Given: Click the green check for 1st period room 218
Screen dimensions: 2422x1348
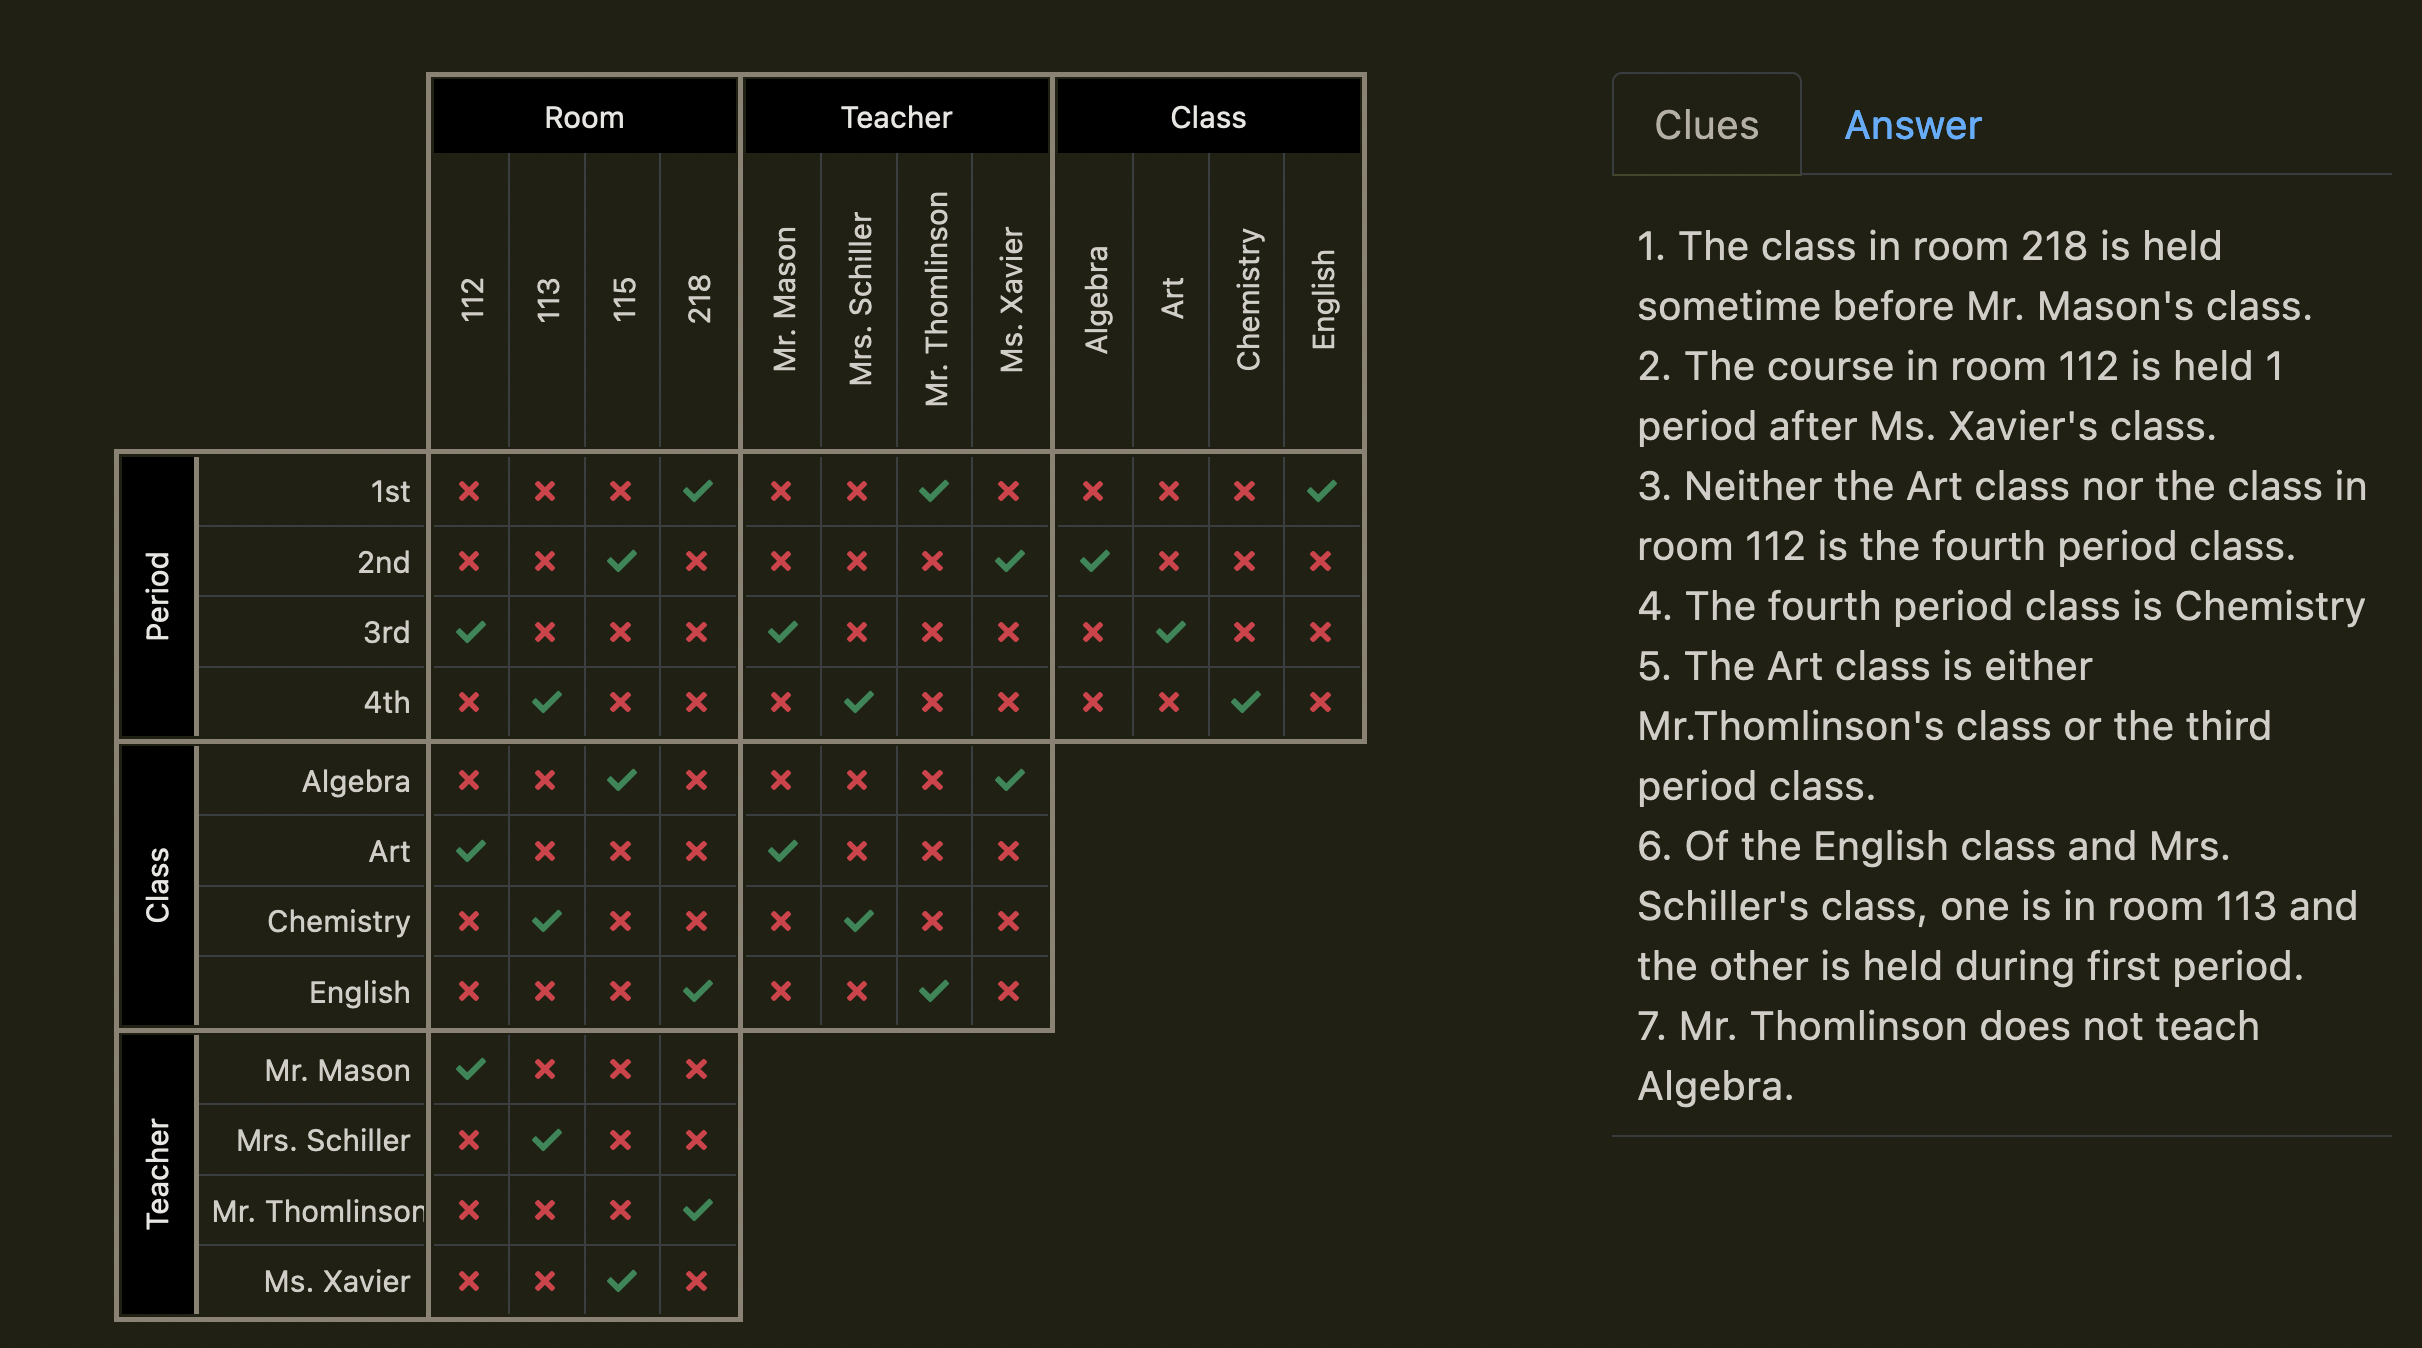Looking at the screenshot, I should [x=697, y=491].
